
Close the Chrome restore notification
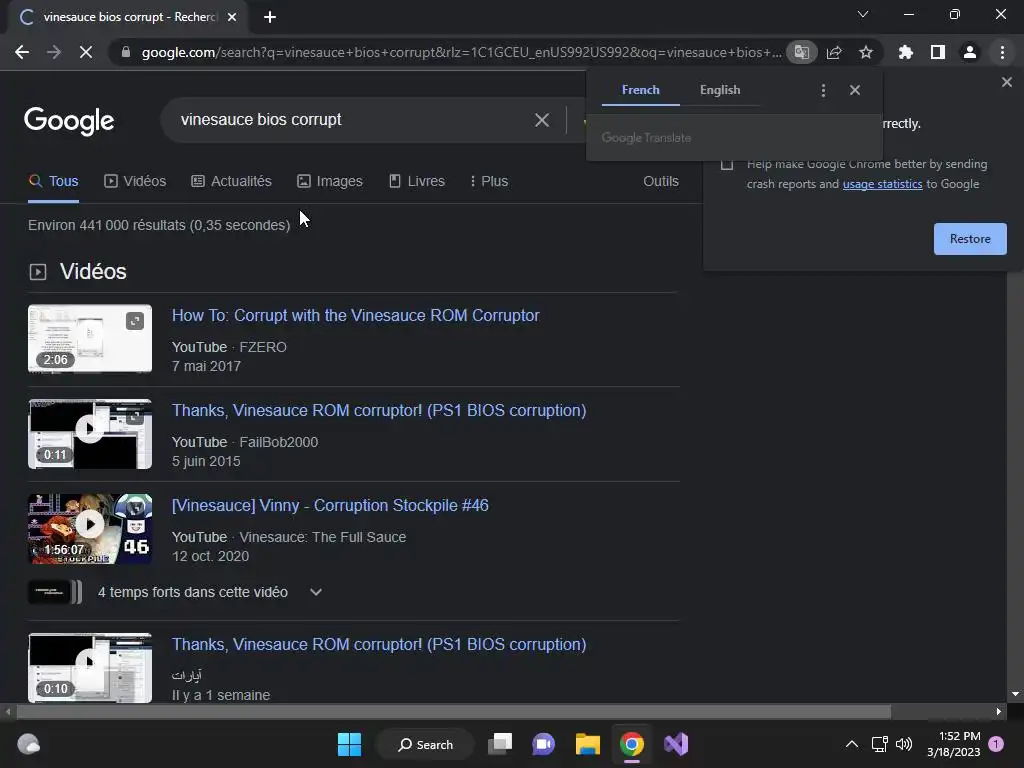(1007, 82)
